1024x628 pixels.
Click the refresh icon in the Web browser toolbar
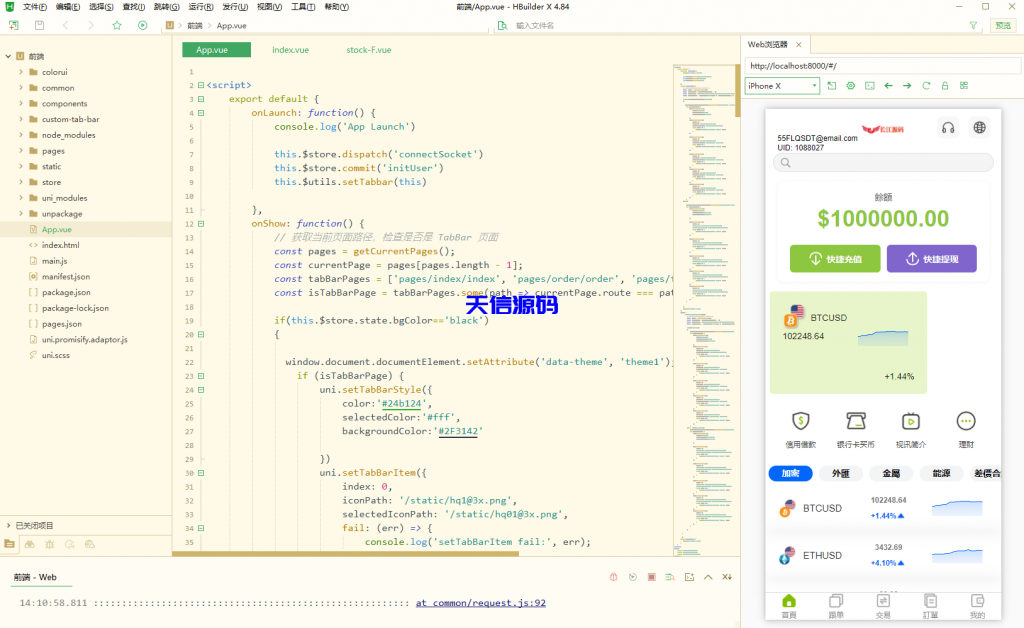pos(926,86)
